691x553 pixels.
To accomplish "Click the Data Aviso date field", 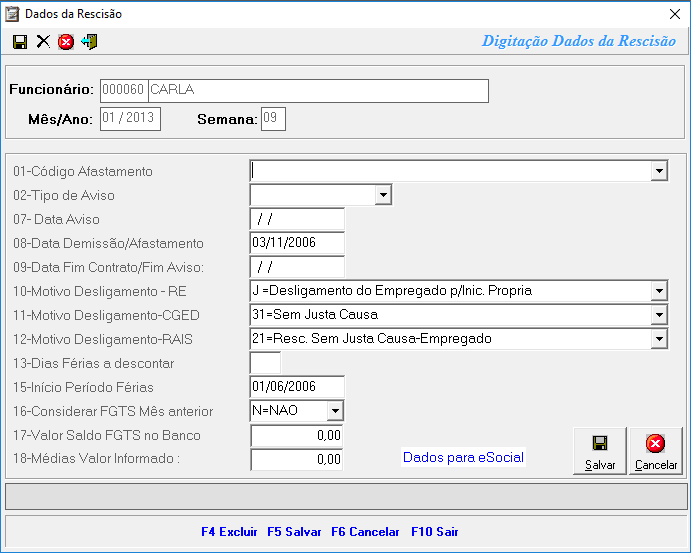I will coord(297,219).
